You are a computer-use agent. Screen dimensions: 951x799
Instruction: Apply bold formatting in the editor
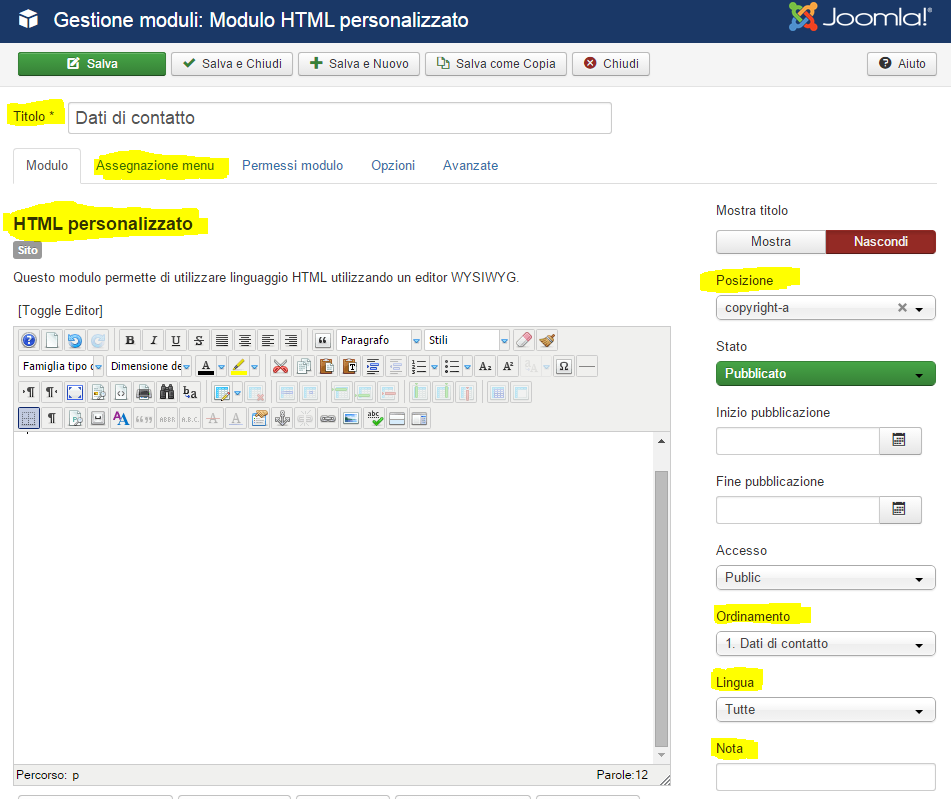pyautogui.click(x=129, y=340)
